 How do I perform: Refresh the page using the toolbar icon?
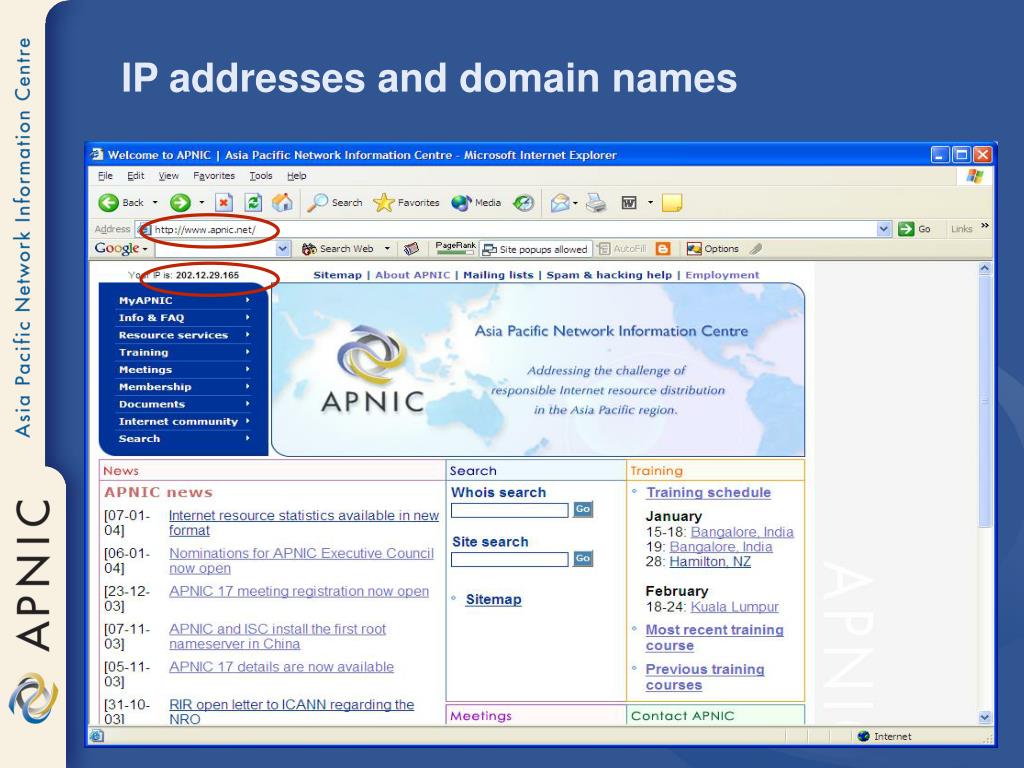(253, 203)
